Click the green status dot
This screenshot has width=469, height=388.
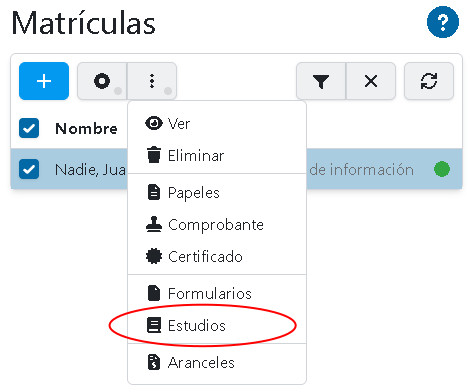click(x=442, y=169)
